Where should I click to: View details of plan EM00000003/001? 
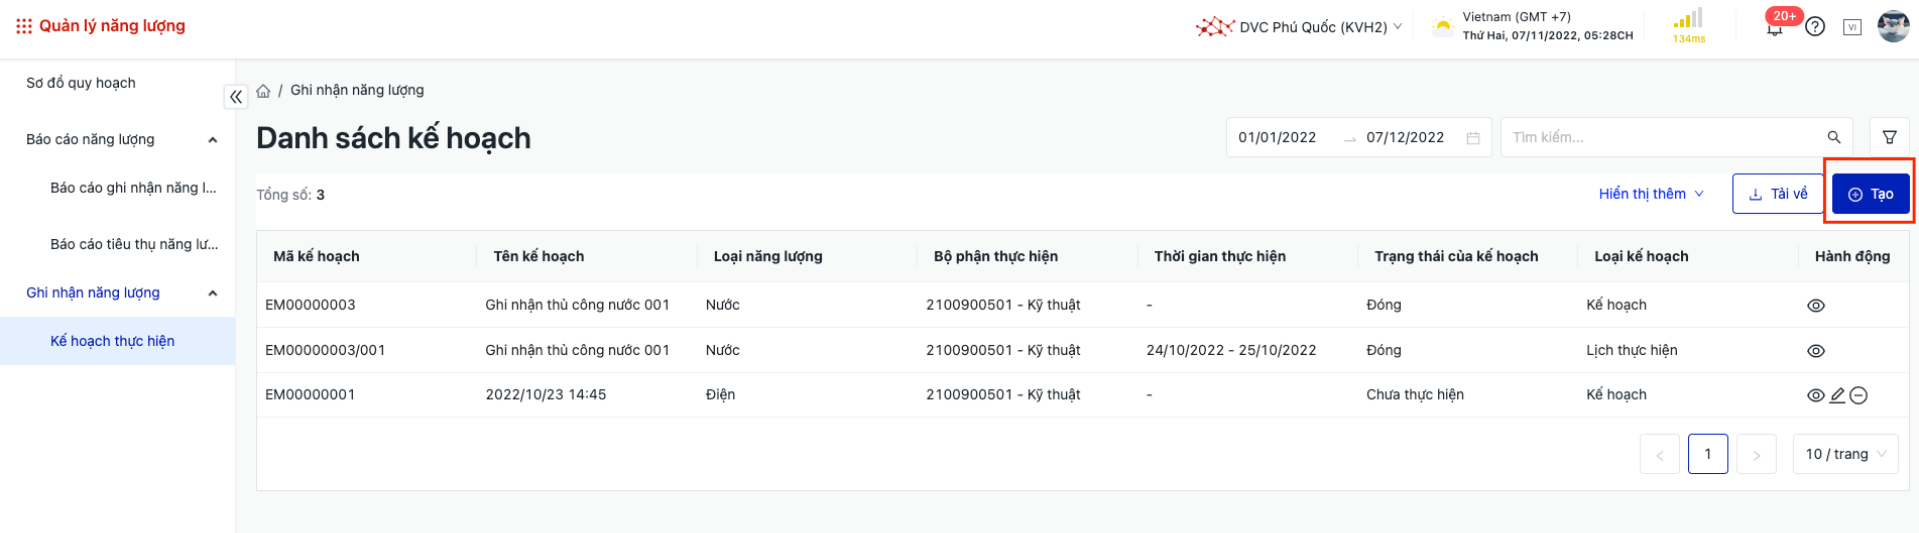(x=1816, y=351)
